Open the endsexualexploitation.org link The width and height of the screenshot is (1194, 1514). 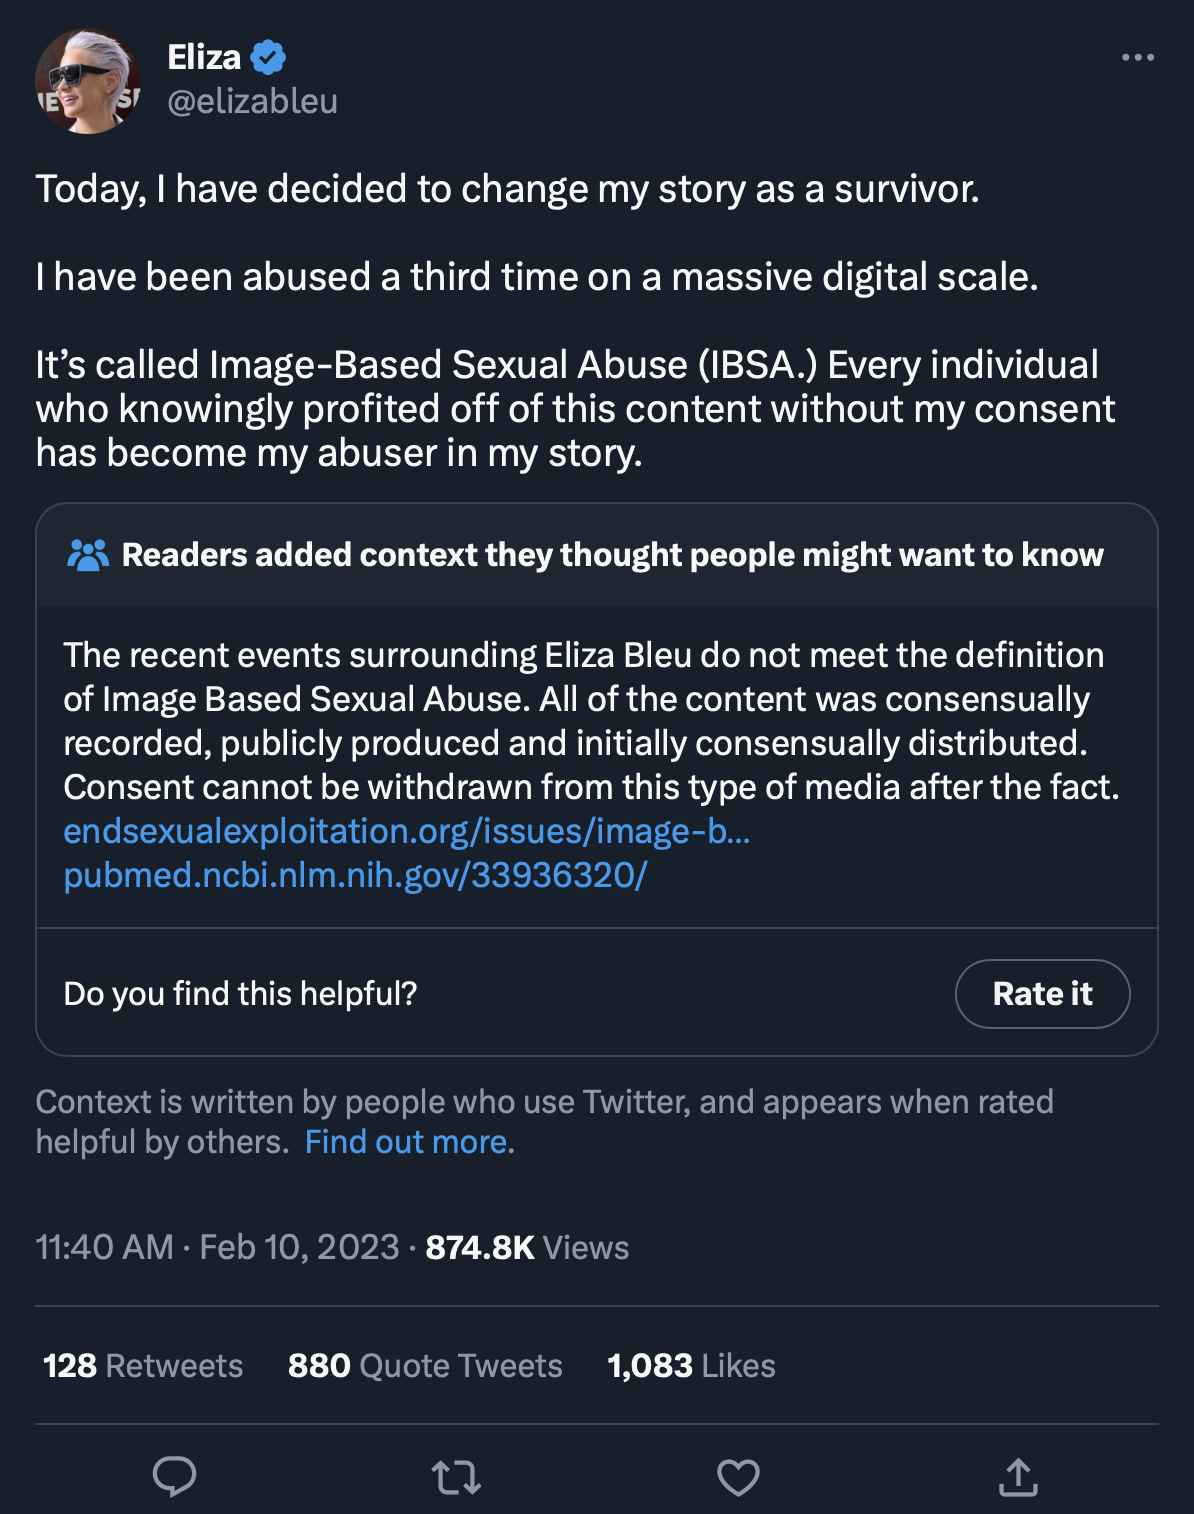(x=406, y=831)
